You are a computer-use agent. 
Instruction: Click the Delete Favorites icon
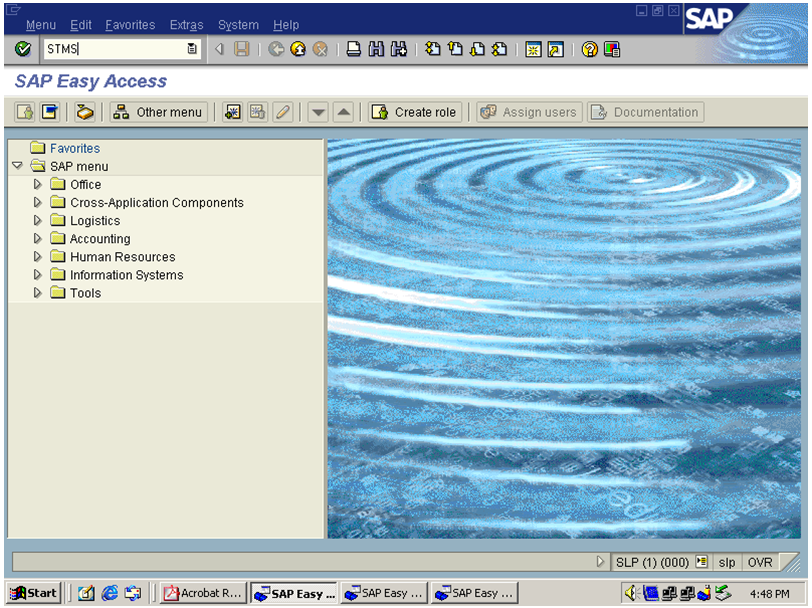click(x=257, y=112)
